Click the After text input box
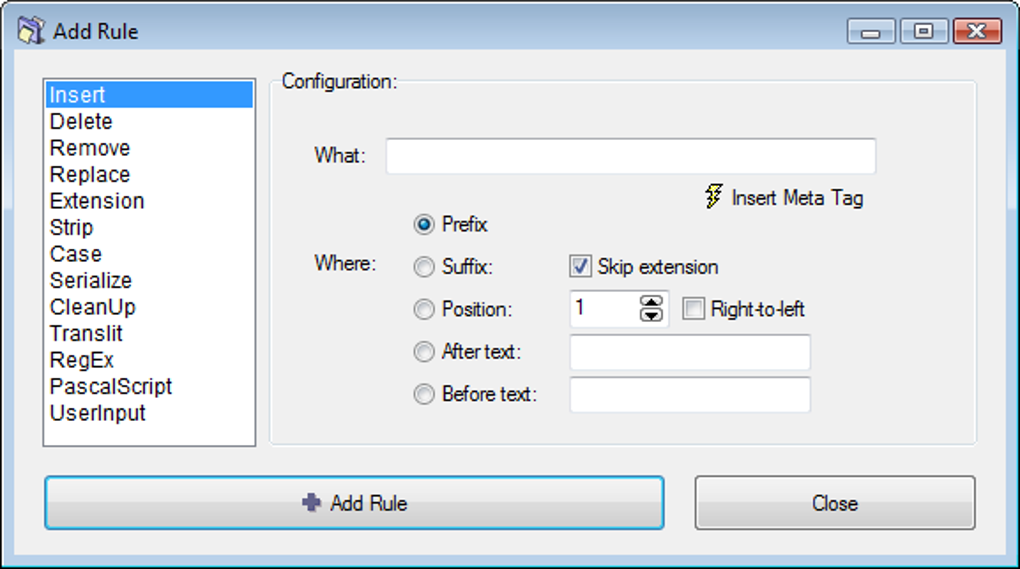 (x=689, y=352)
